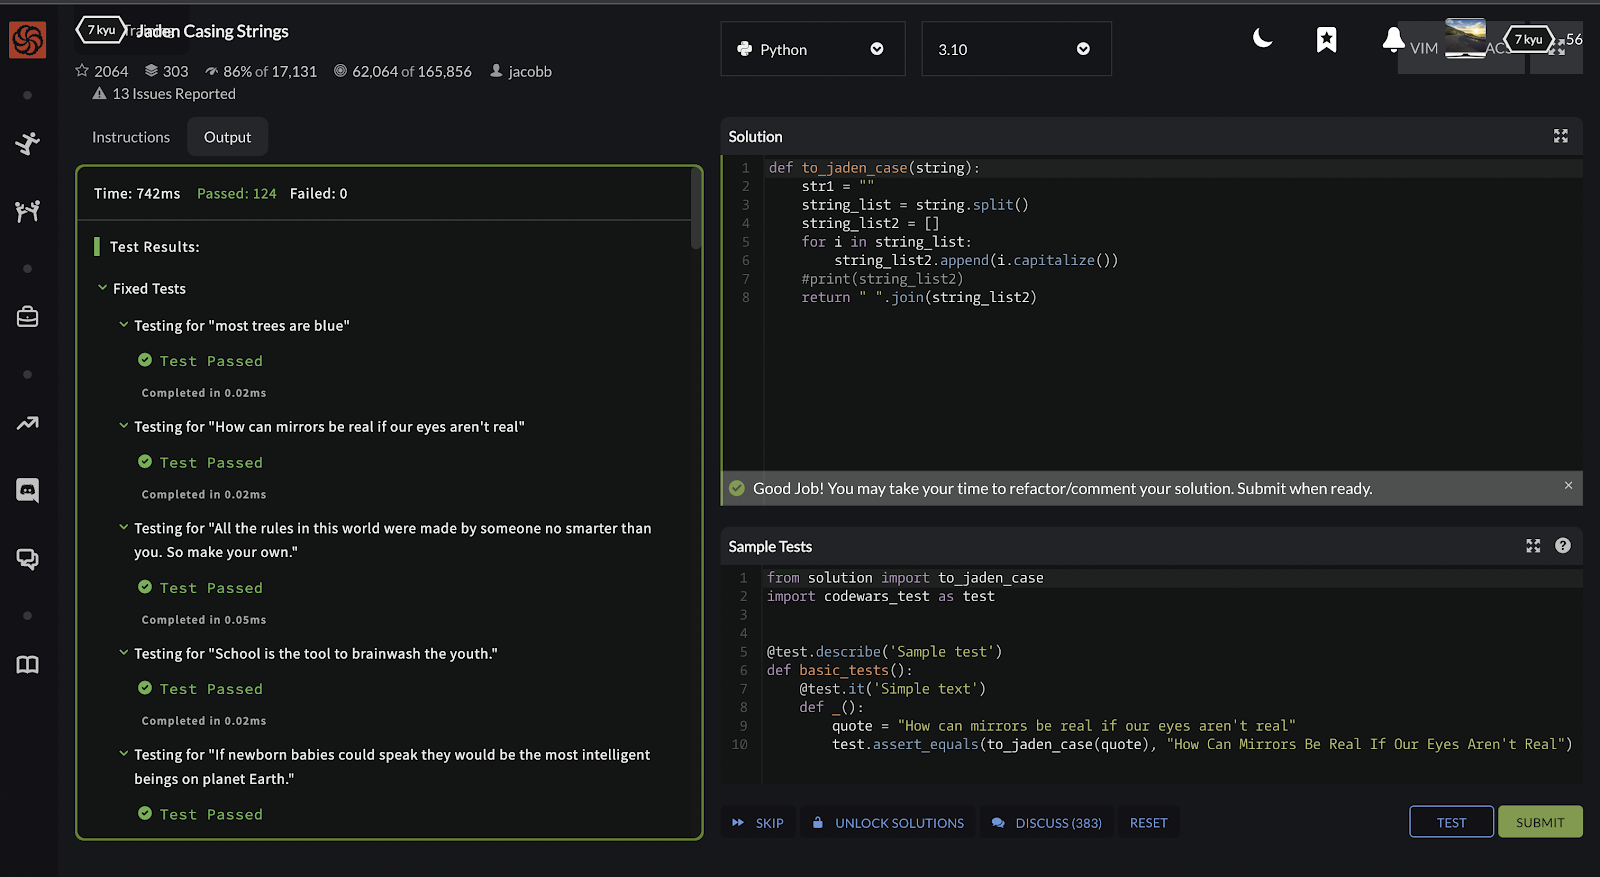
Task: Open the 13 Issues Reported link
Action: tap(164, 94)
